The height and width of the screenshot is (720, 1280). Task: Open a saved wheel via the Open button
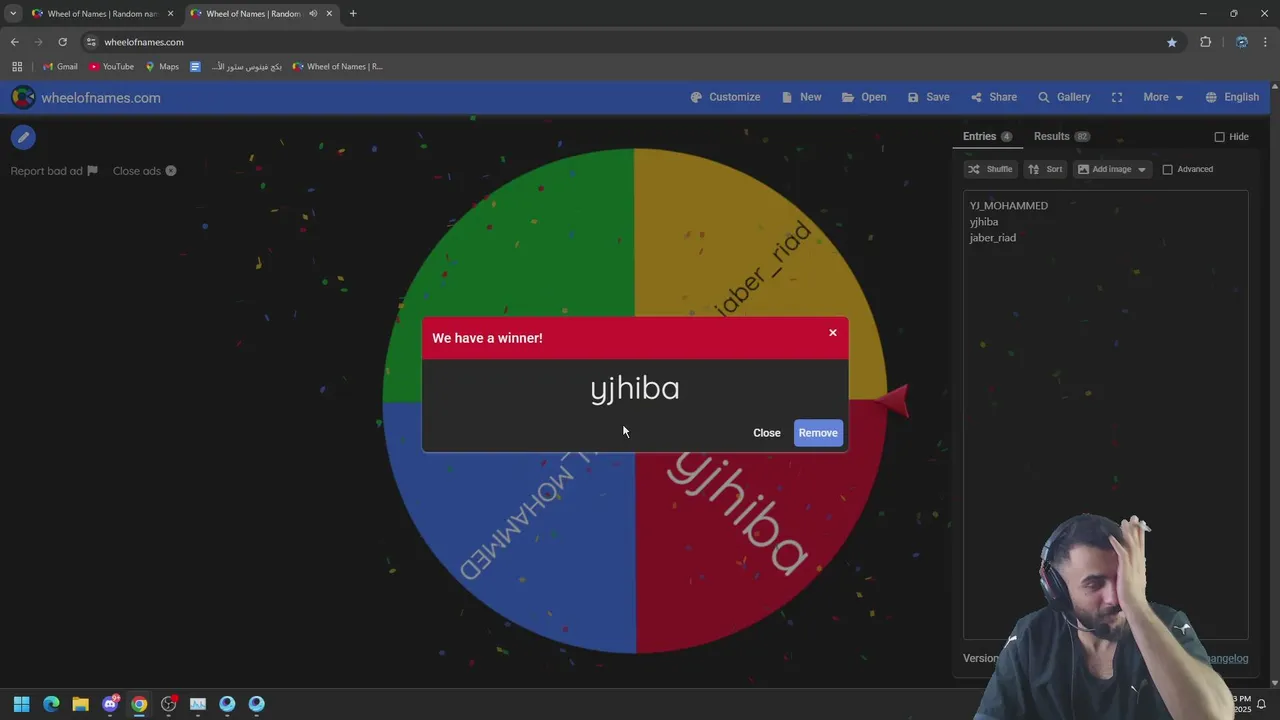864,97
